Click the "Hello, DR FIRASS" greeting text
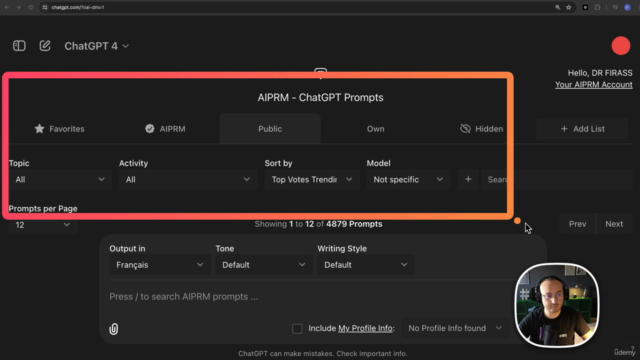The width and height of the screenshot is (640, 360). (600, 73)
